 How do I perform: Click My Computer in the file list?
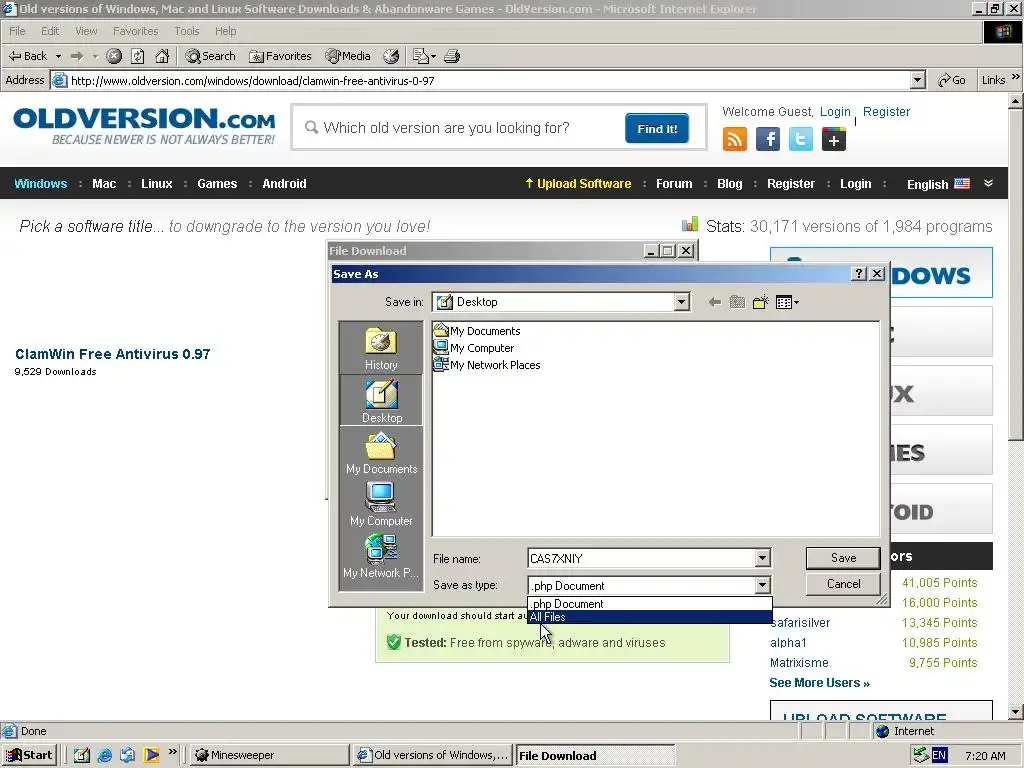474,347
